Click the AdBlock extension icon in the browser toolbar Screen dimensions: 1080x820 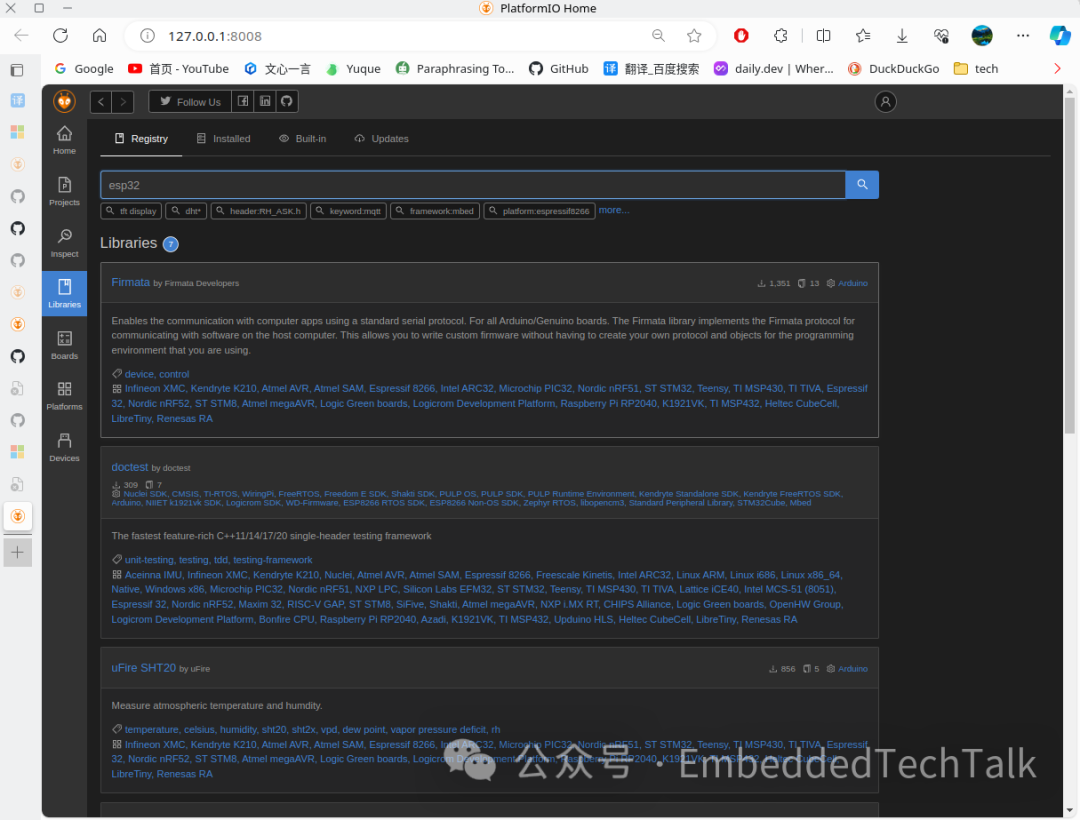pos(741,35)
